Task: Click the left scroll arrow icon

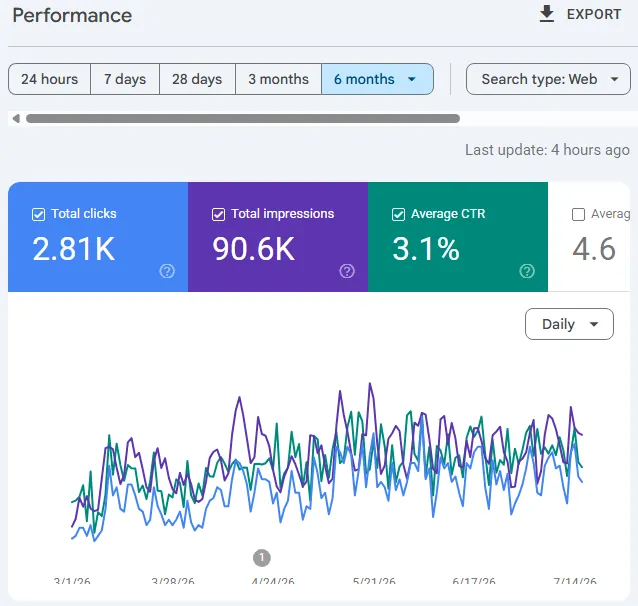Action: pyautogui.click(x=16, y=118)
